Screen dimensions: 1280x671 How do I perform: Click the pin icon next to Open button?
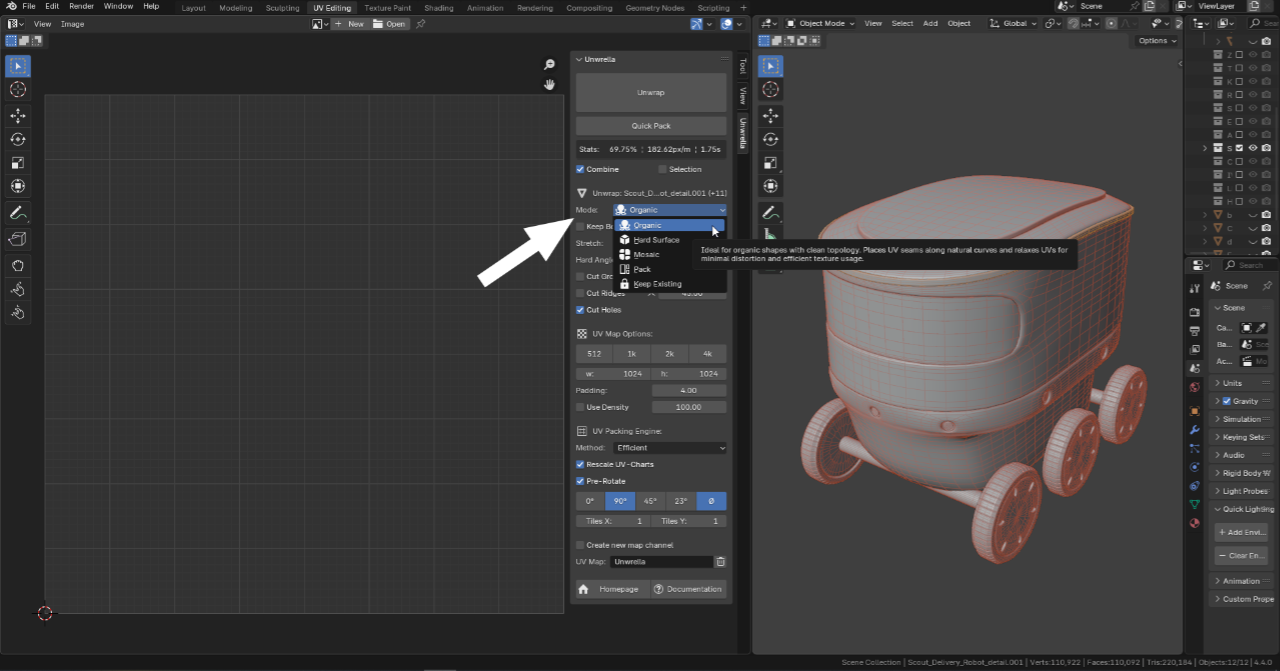click(x=420, y=23)
